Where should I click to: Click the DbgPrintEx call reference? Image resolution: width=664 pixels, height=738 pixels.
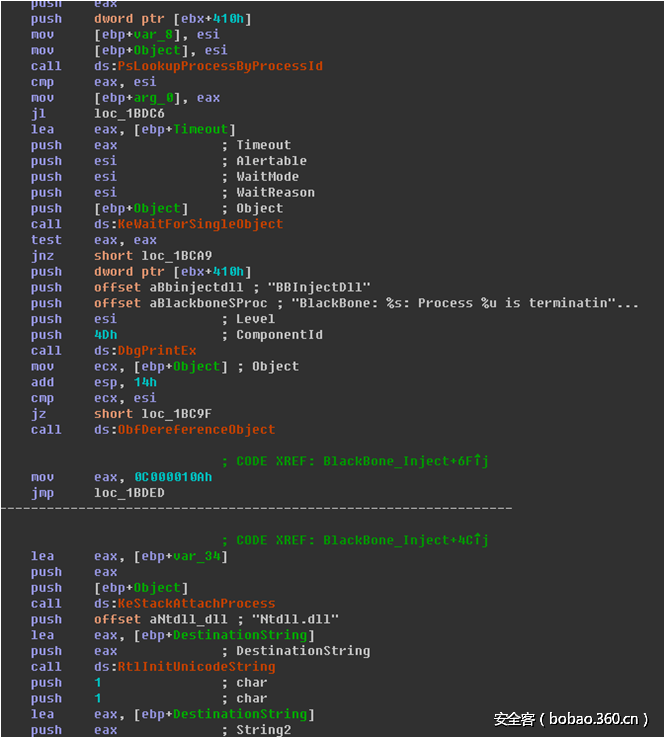157,351
